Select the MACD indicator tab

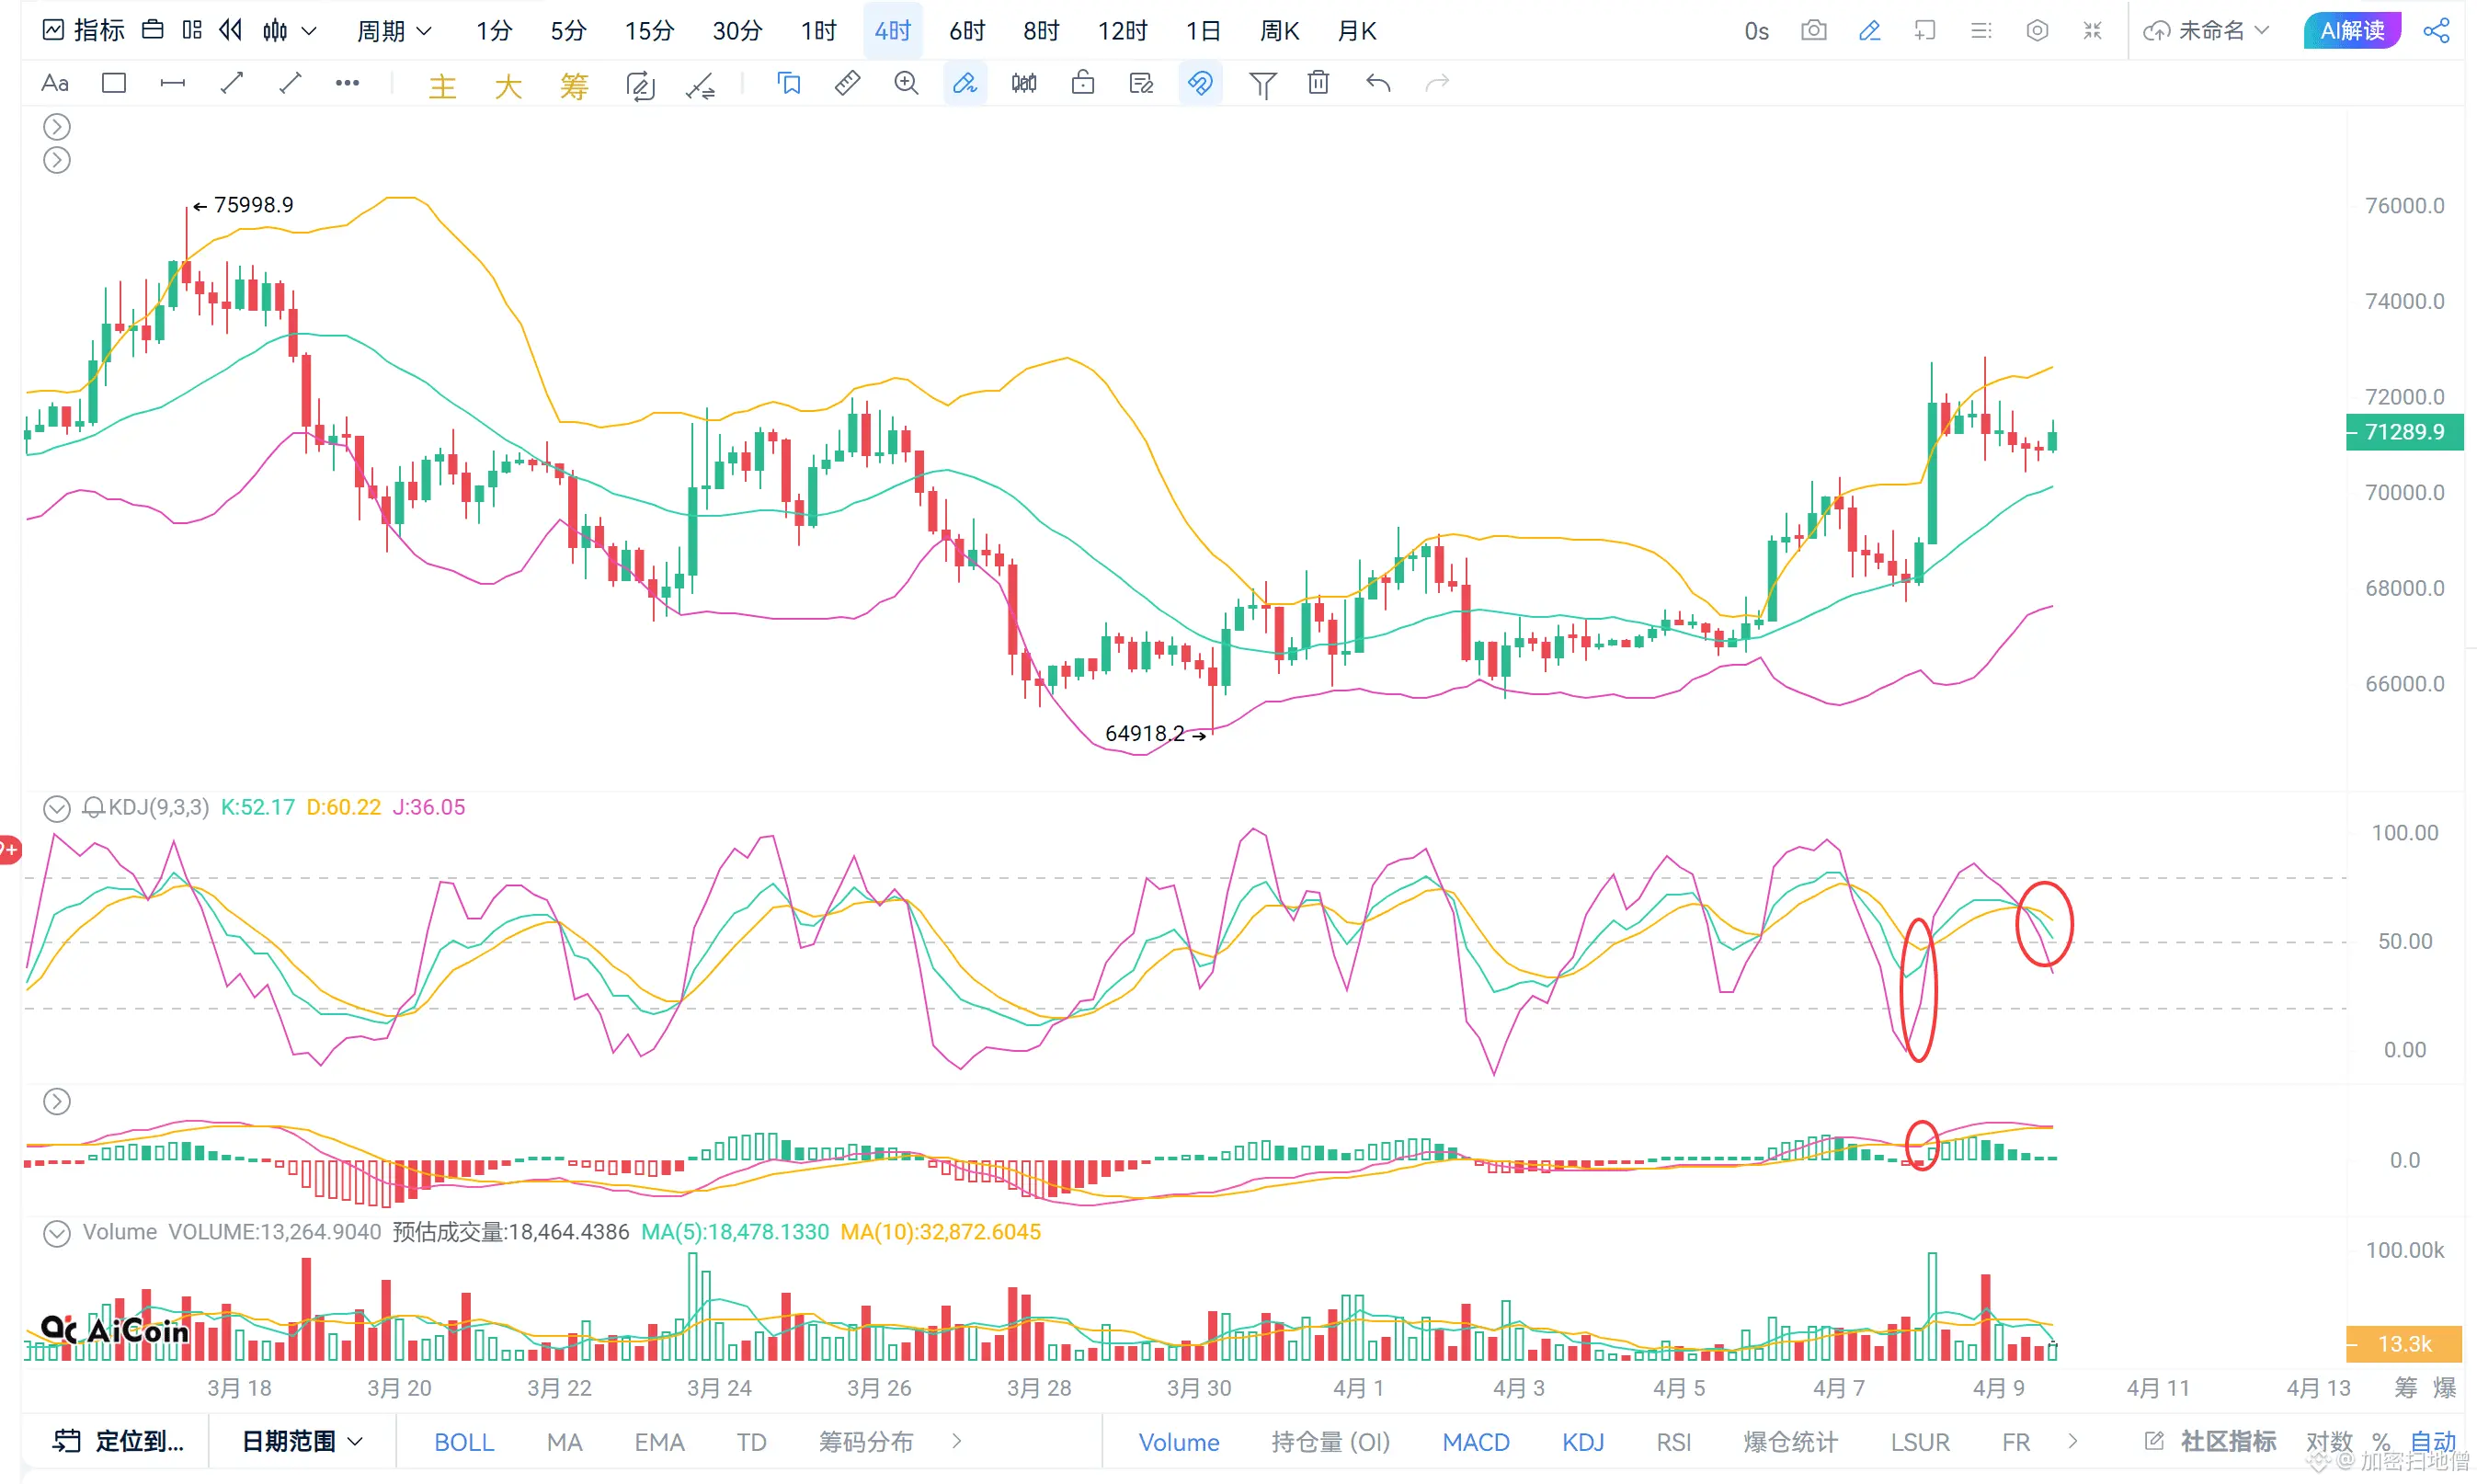[1475, 1441]
